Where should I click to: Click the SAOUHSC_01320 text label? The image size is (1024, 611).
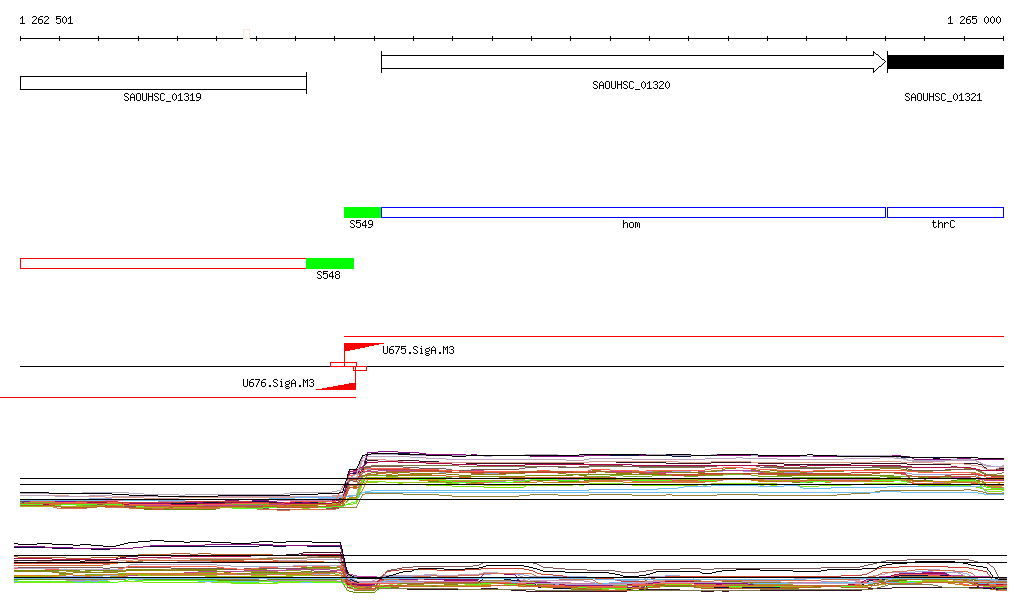point(631,86)
